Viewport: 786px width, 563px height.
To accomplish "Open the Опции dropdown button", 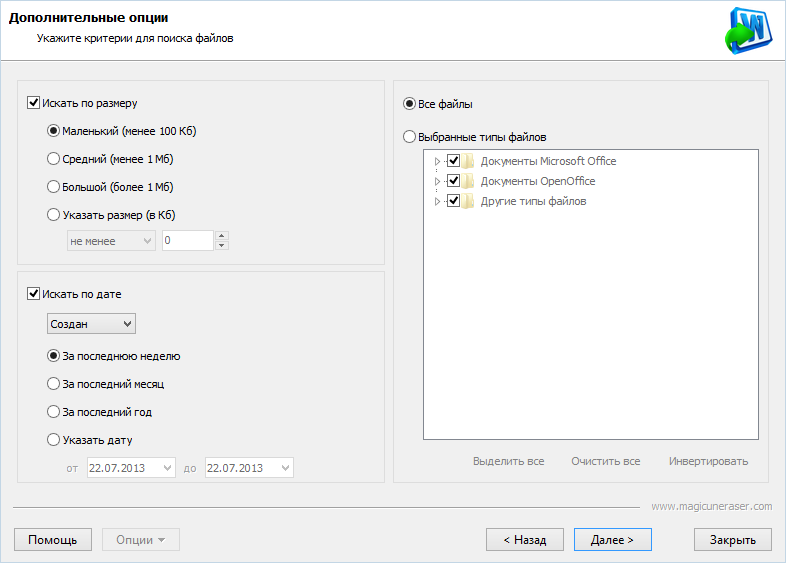I will 140,540.
